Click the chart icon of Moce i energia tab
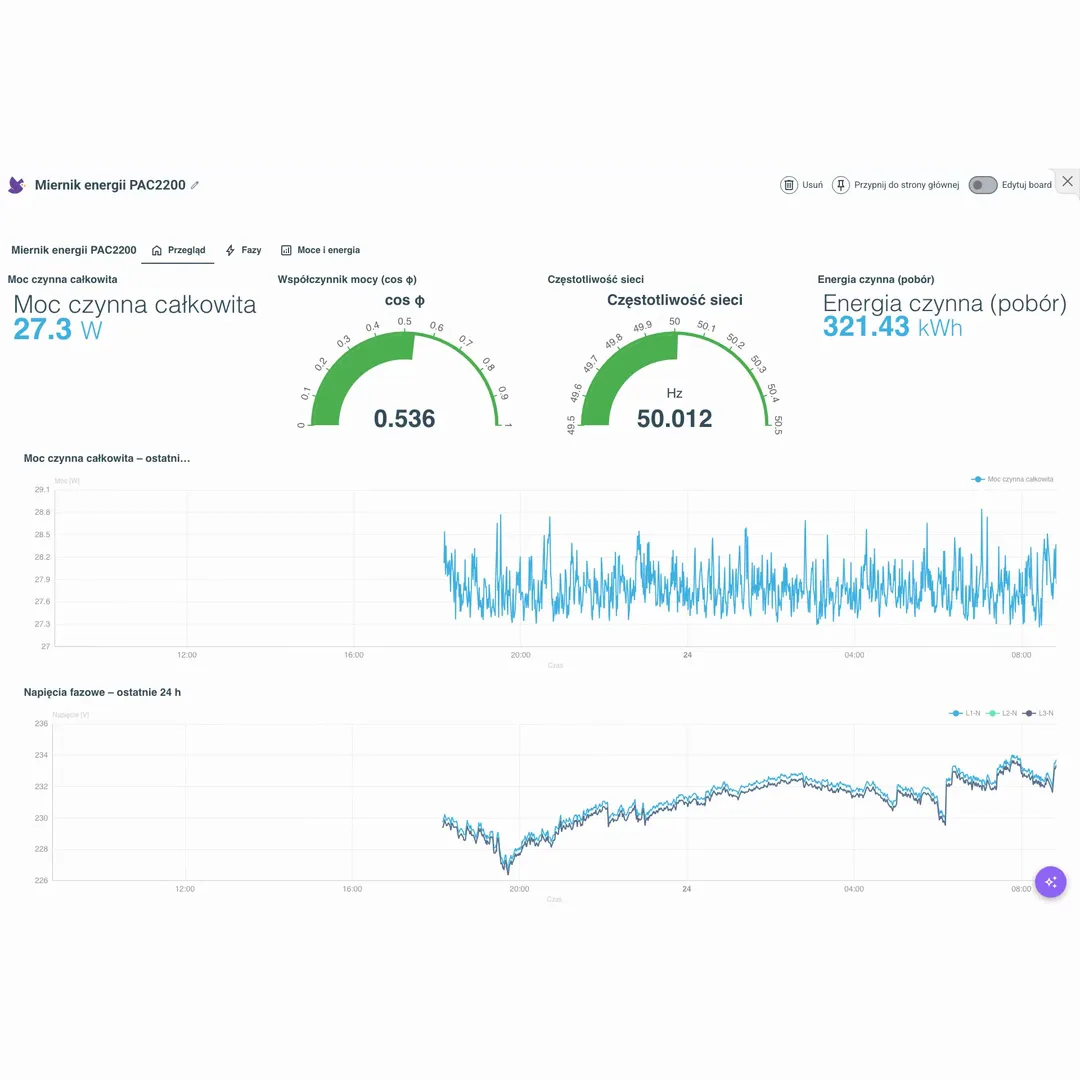Image resolution: width=1080 pixels, height=1080 pixels. [286, 250]
